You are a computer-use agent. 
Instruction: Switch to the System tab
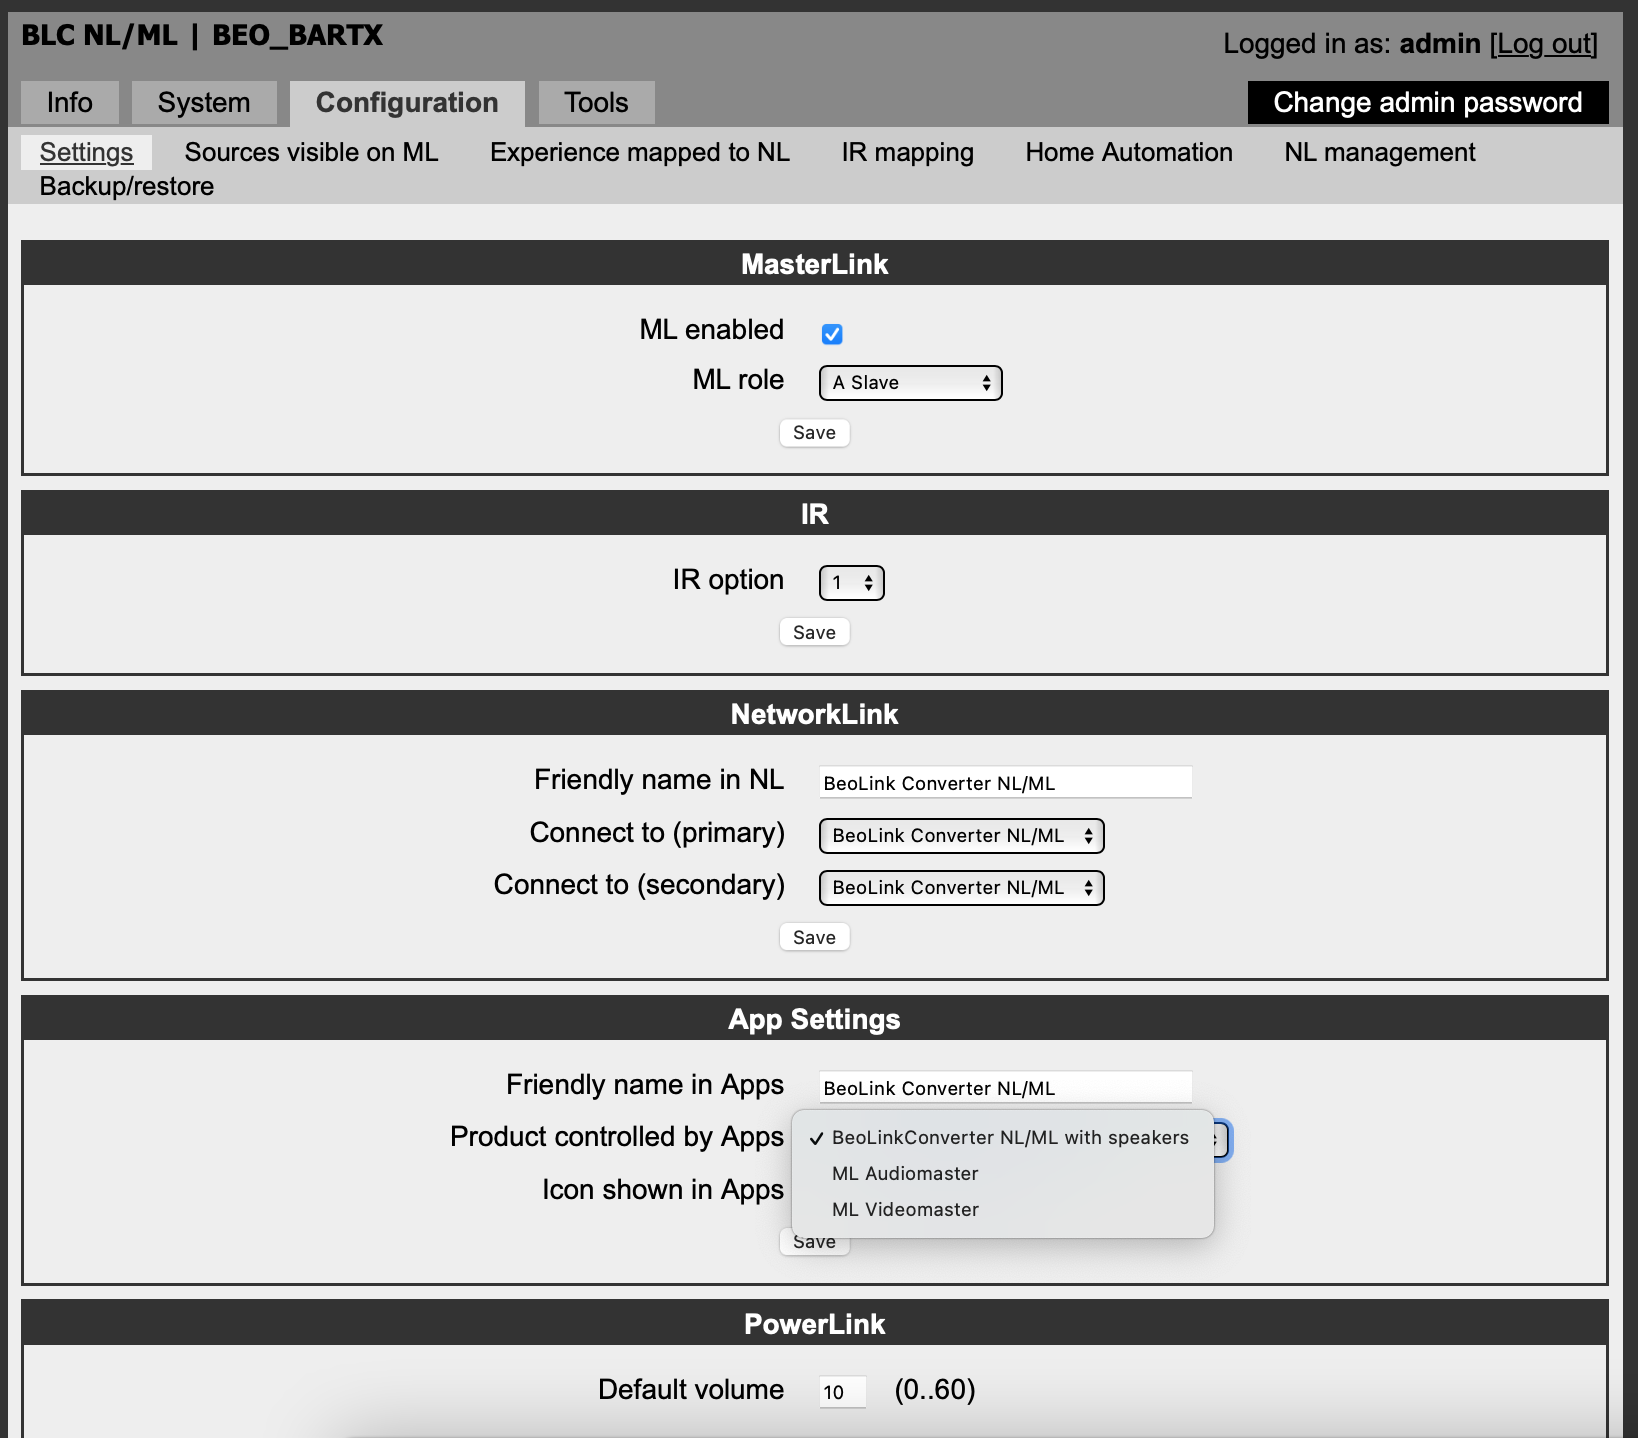click(204, 103)
